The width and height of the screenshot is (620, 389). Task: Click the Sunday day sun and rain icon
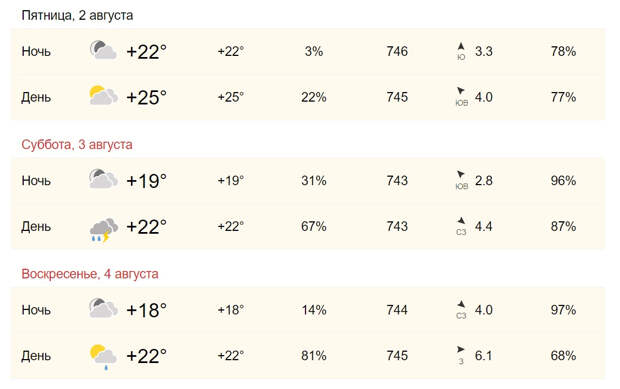103,357
